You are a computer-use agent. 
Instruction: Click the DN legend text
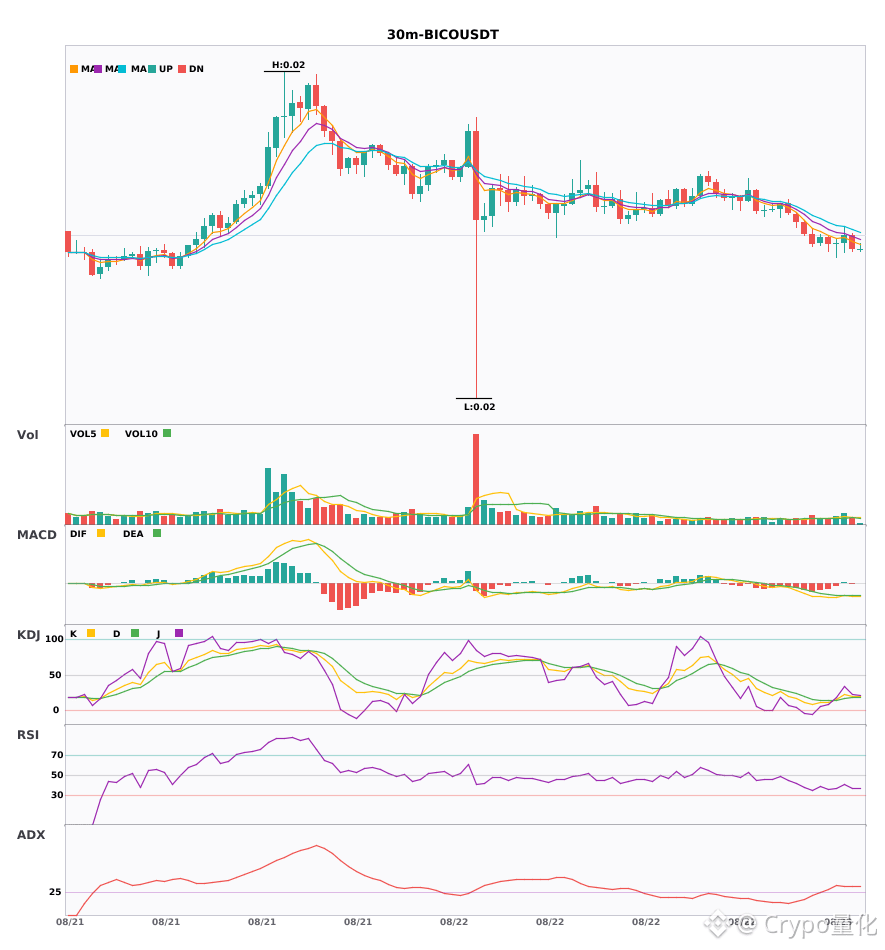(196, 69)
